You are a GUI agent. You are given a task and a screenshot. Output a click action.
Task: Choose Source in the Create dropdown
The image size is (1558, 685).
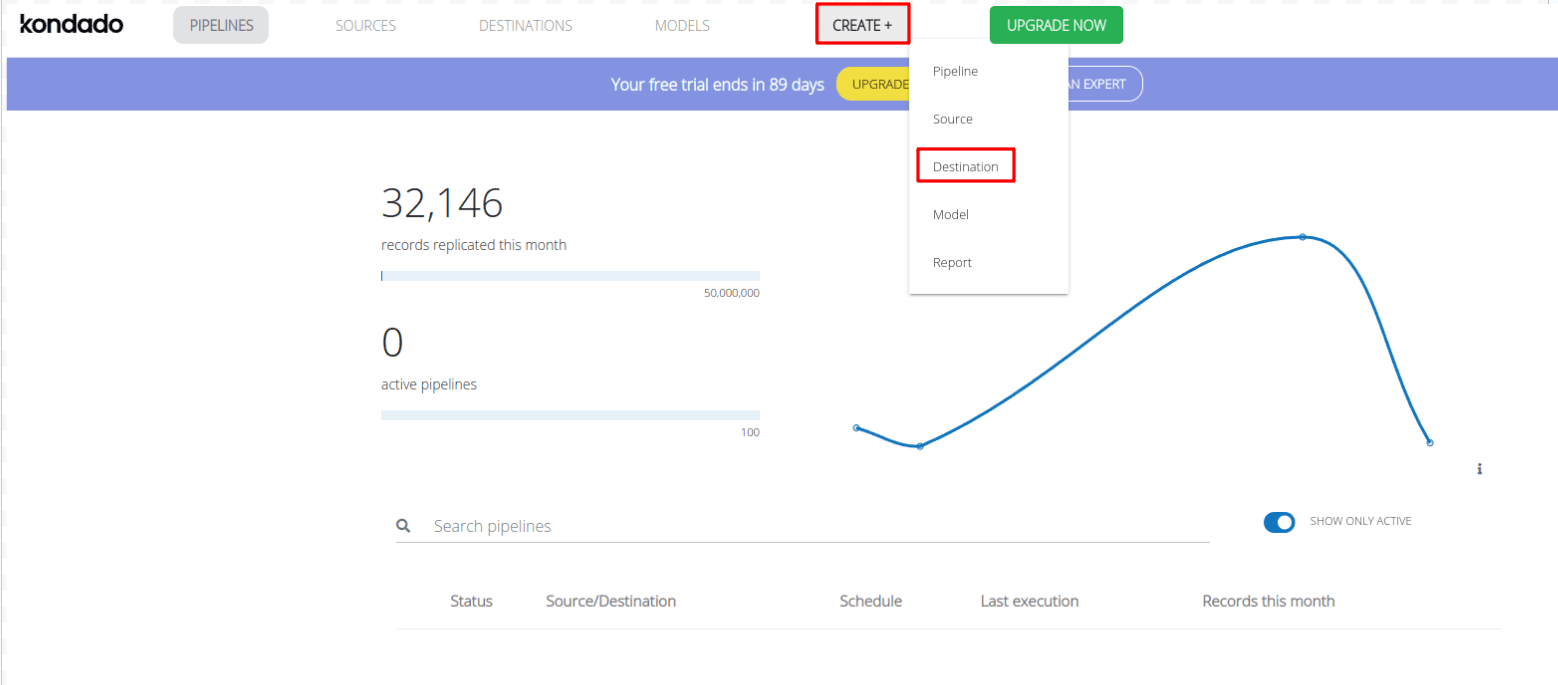952,119
